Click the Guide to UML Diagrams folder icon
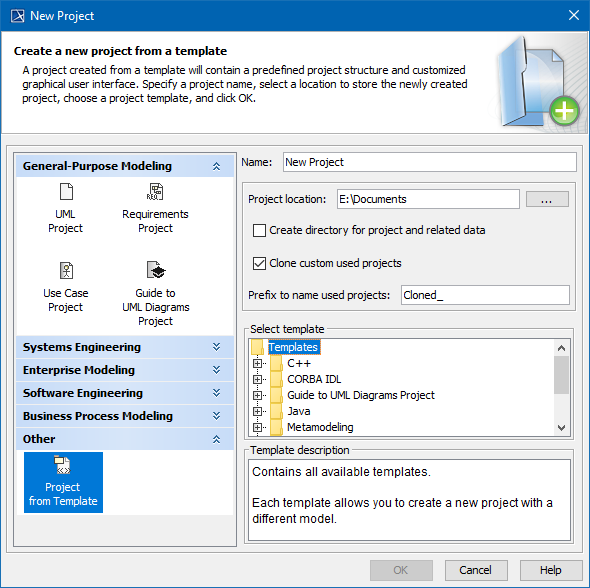Image resolution: width=590 pixels, height=588 pixels. click(276, 395)
